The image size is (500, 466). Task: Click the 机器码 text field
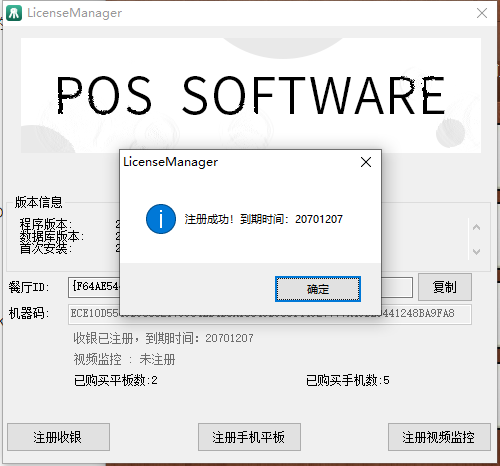point(270,314)
